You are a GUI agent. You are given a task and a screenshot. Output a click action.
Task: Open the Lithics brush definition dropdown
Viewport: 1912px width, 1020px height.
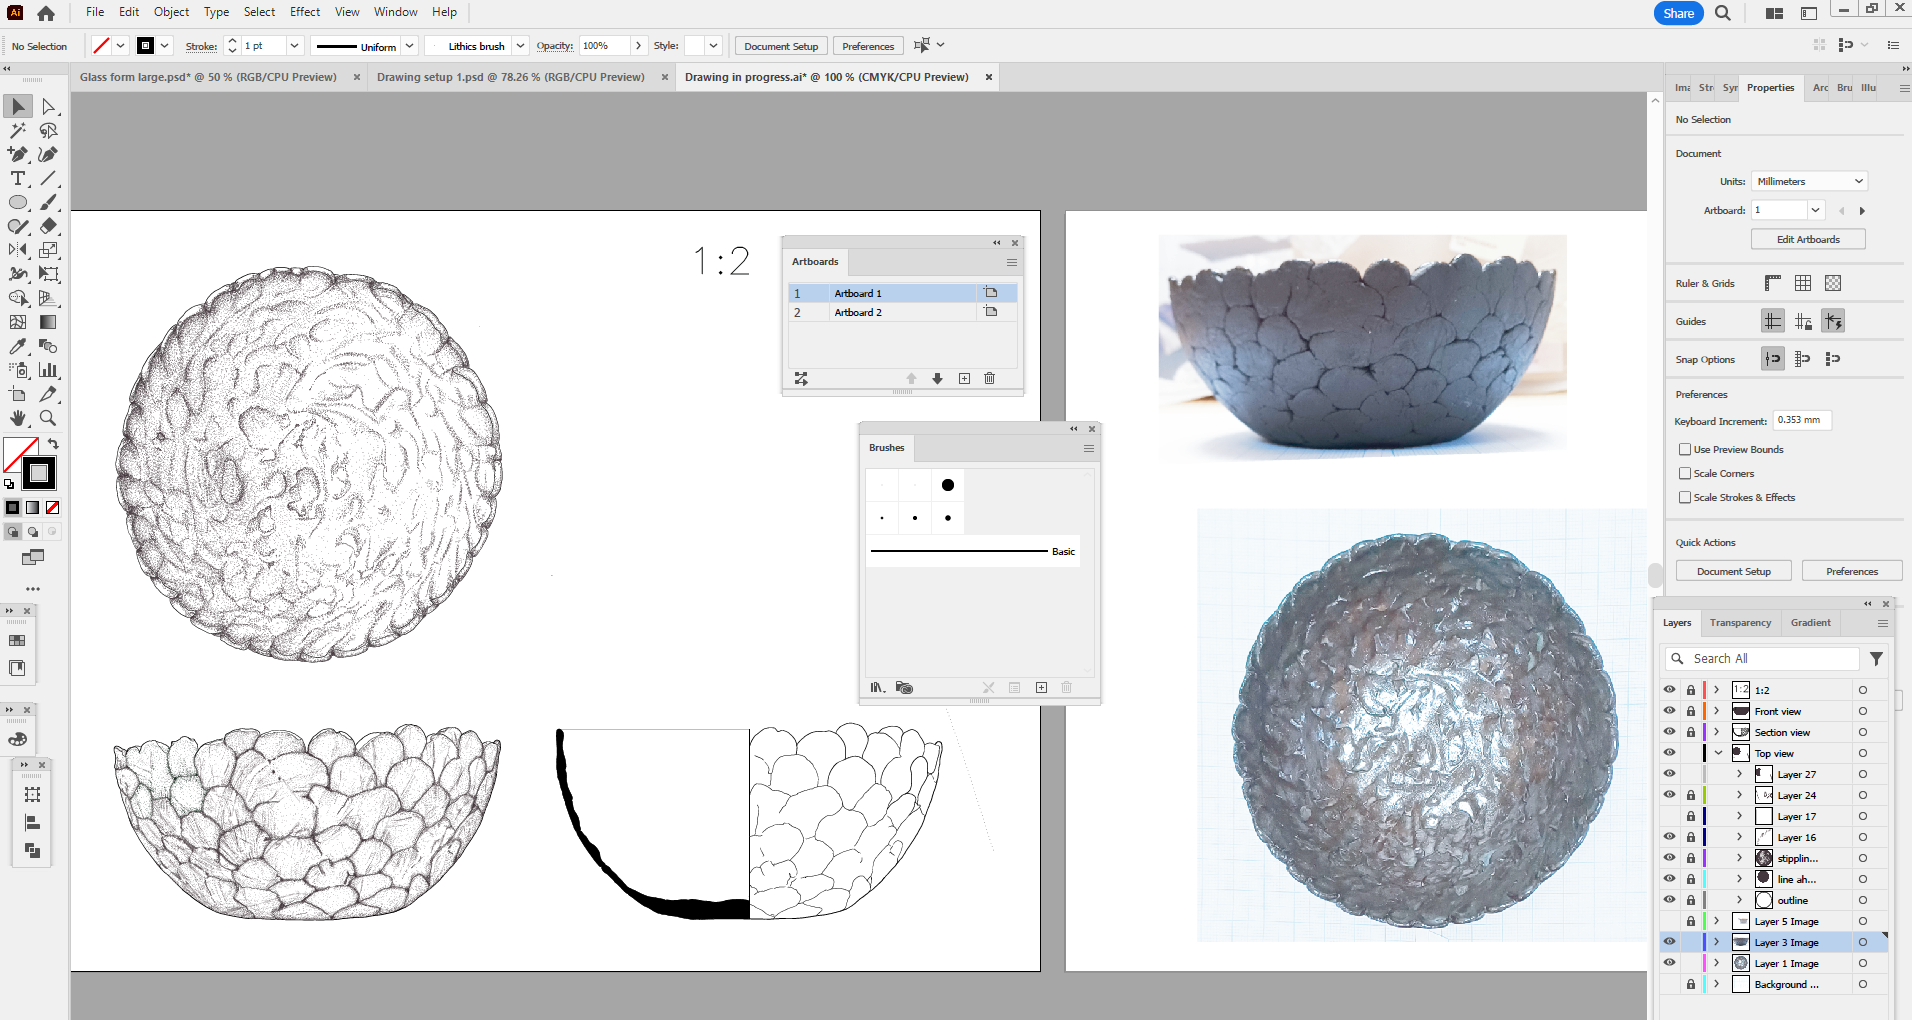tap(520, 46)
